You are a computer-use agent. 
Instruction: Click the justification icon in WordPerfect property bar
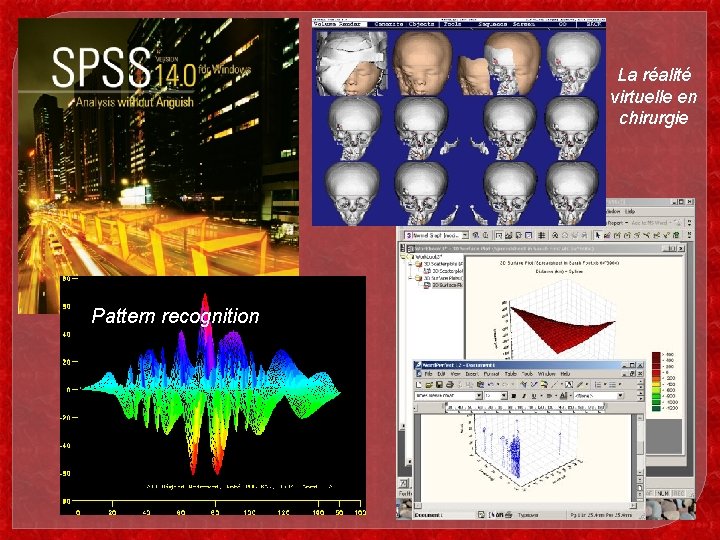(549, 396)
